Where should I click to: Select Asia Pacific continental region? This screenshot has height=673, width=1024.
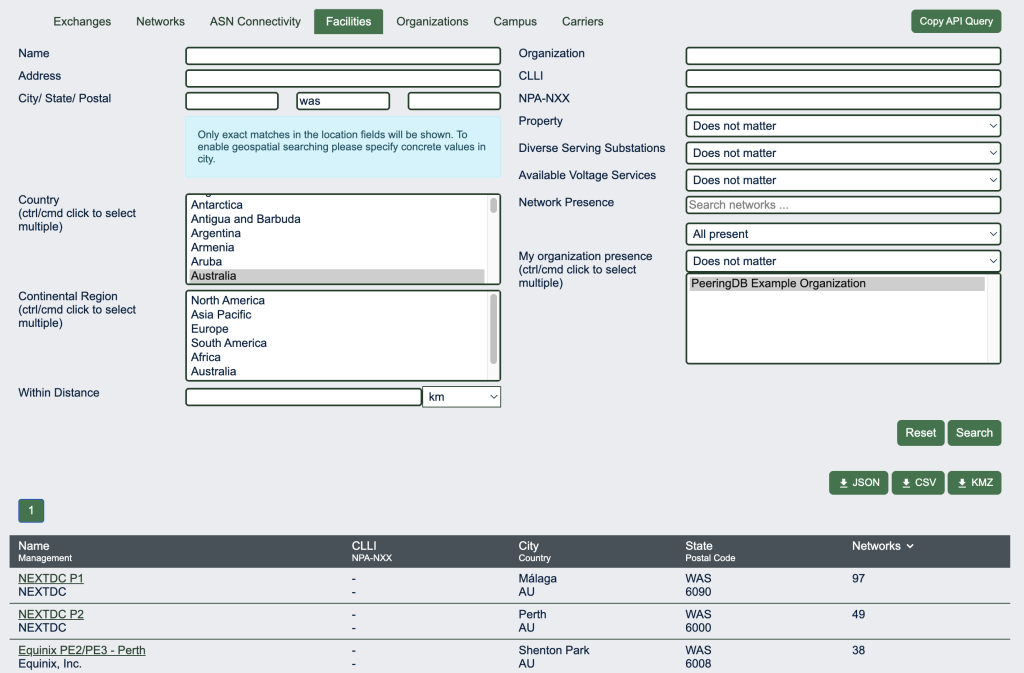click(336, 315)
